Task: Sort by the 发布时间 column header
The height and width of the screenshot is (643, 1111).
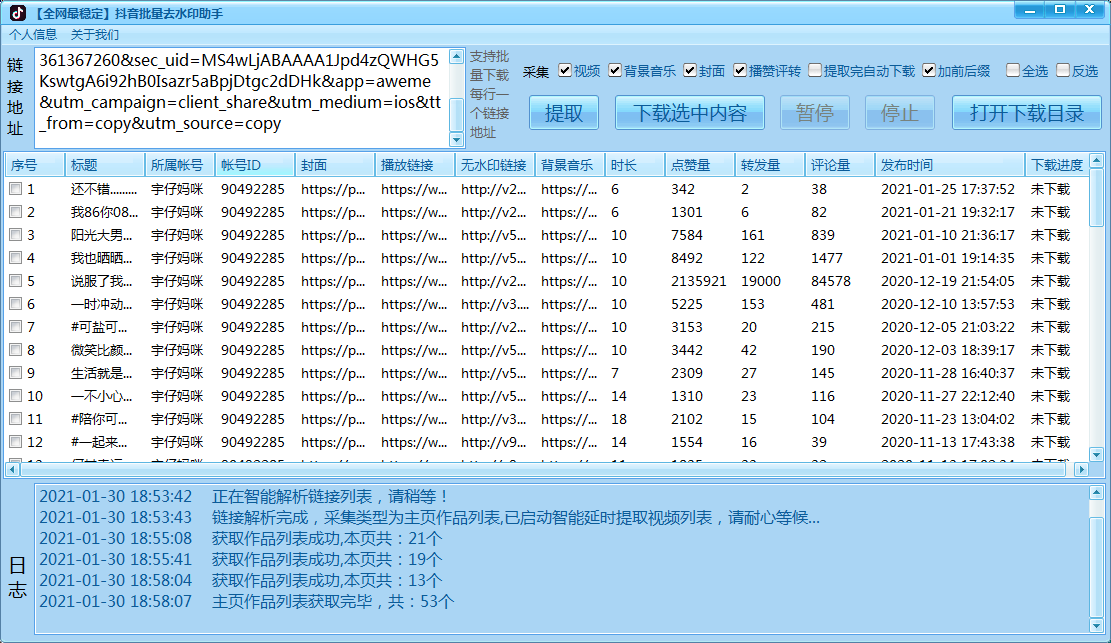Action: pos(950,165)
